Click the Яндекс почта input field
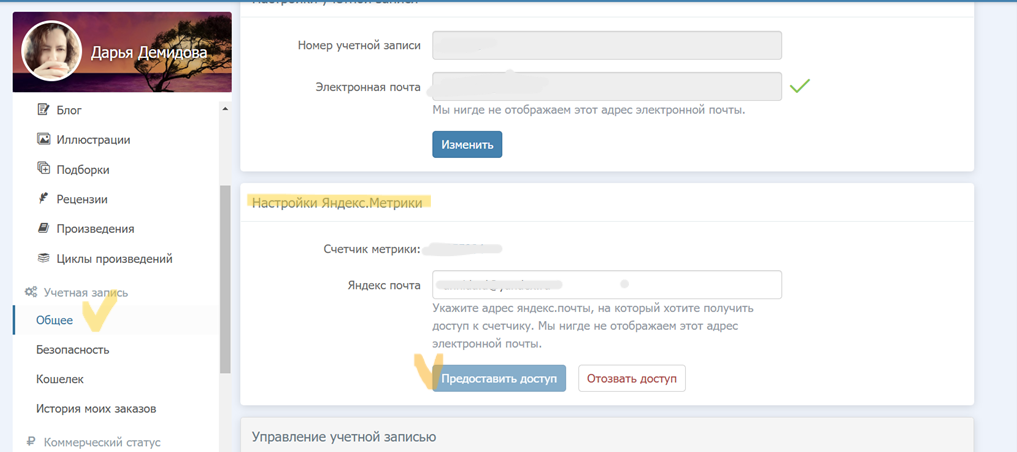The width and height of the screenshot is (1017, 452). (x=607, y=285)
